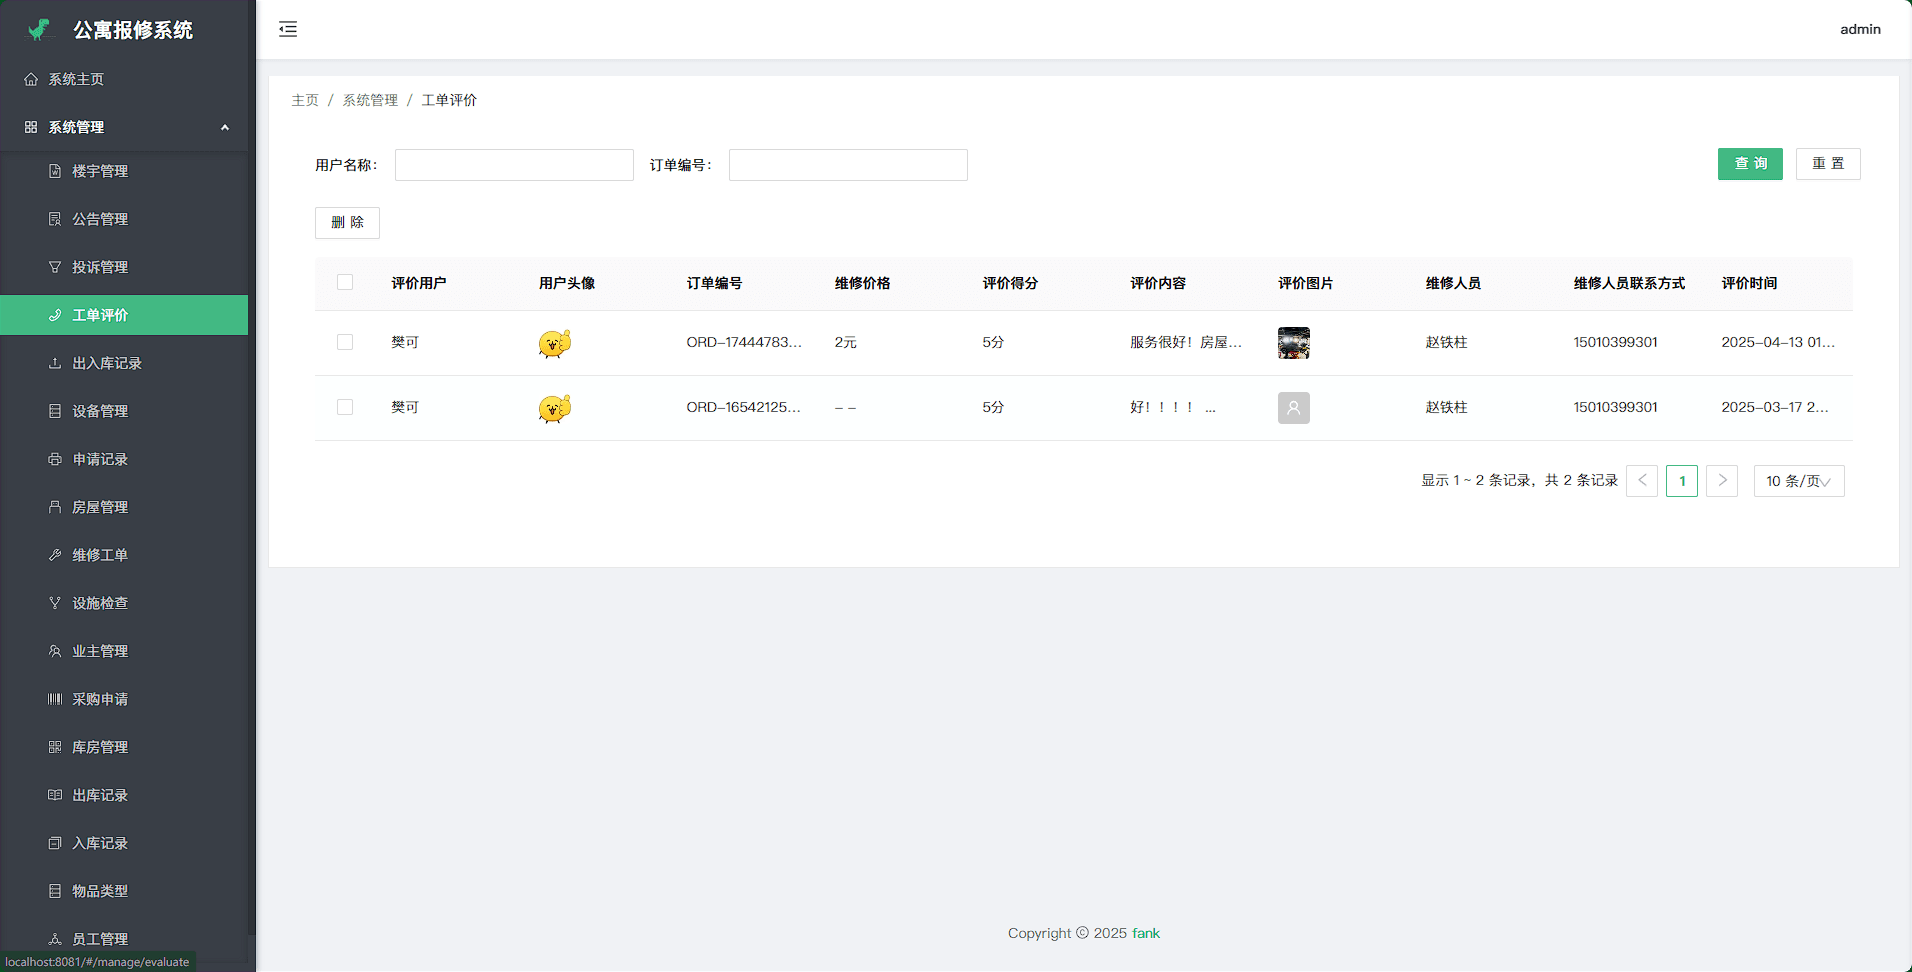Toggle the select-all checkbox in table header
Image resolution: width=1912 pixels, height=972 pixels.
[345, 283]
